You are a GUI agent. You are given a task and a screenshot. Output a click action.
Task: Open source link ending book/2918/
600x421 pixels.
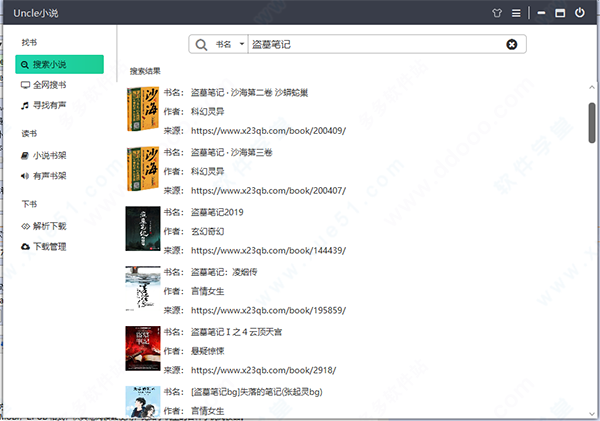(x=263, y=370)
